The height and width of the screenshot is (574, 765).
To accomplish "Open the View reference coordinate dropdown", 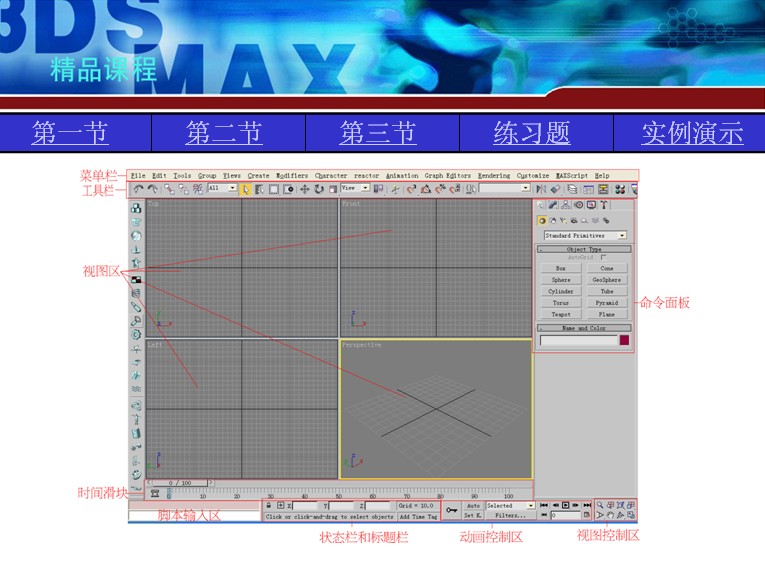I will (x=355, y=188).
